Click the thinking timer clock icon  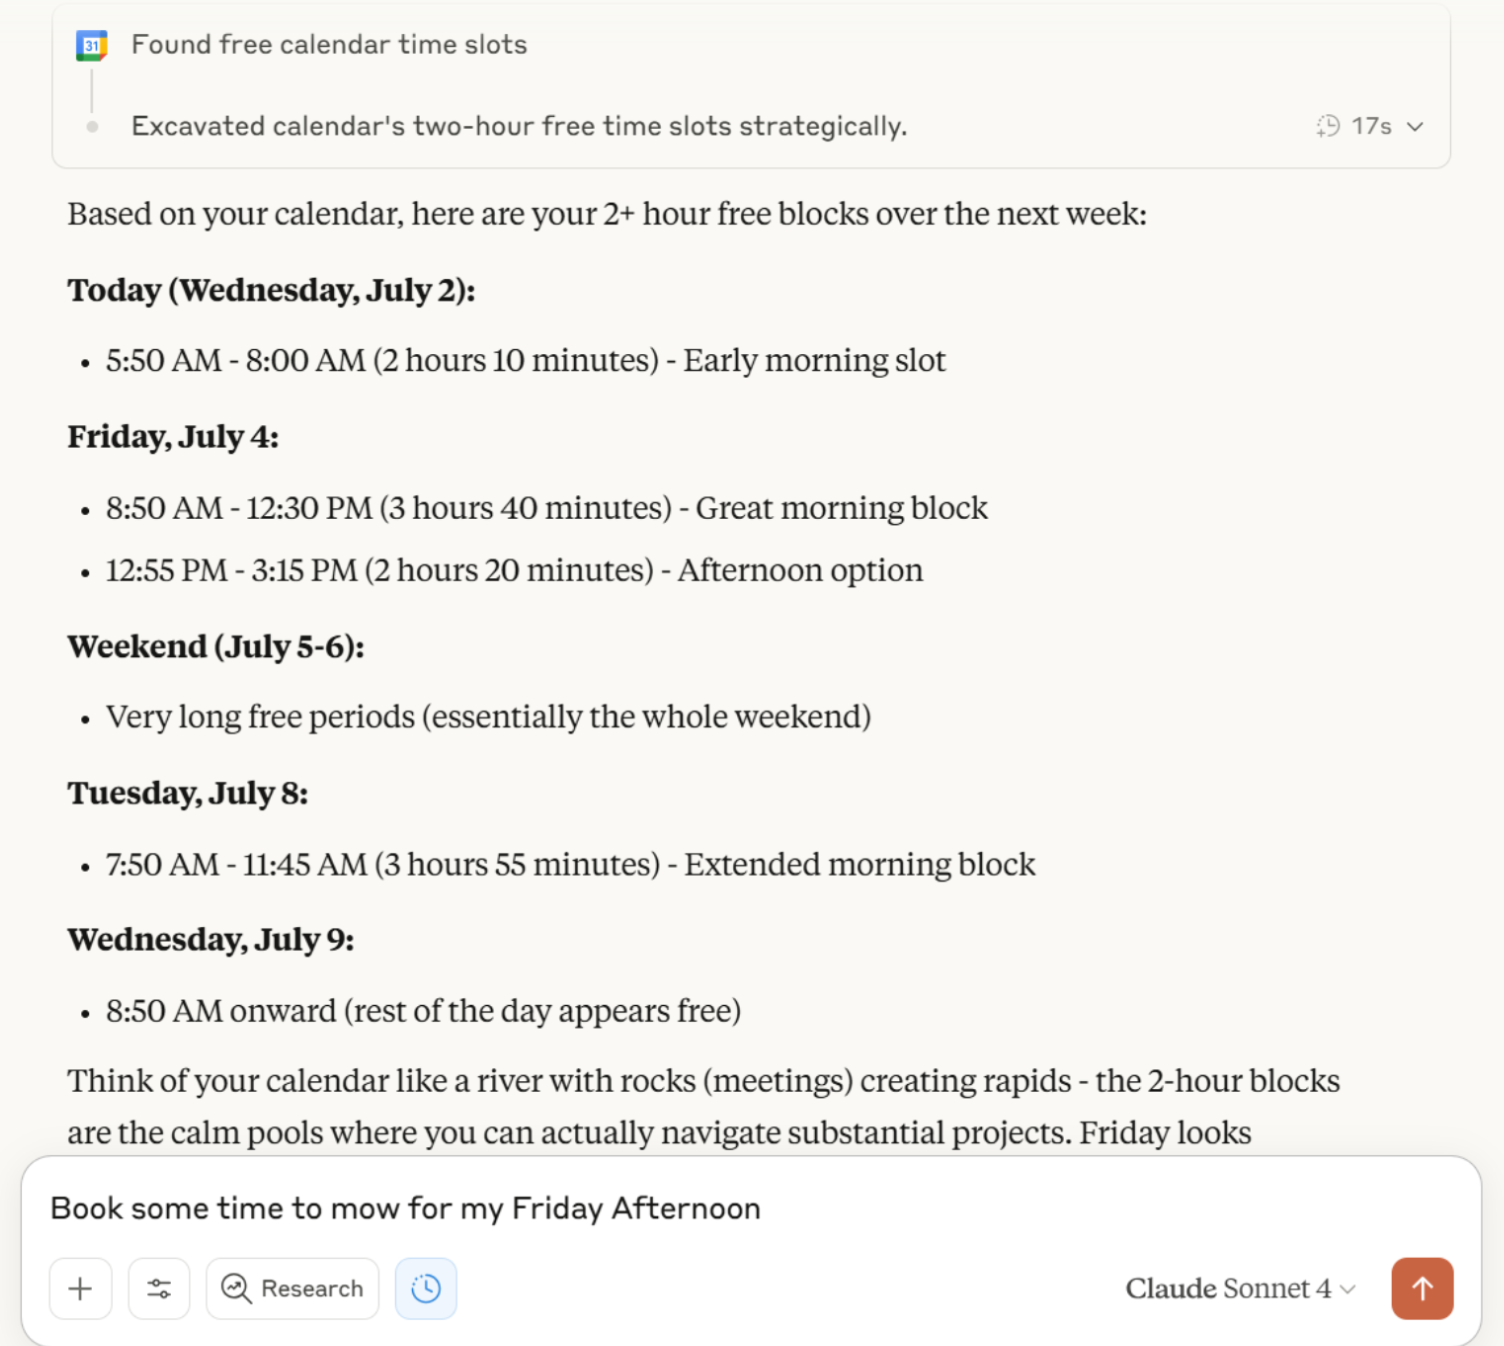point(1328,126)
